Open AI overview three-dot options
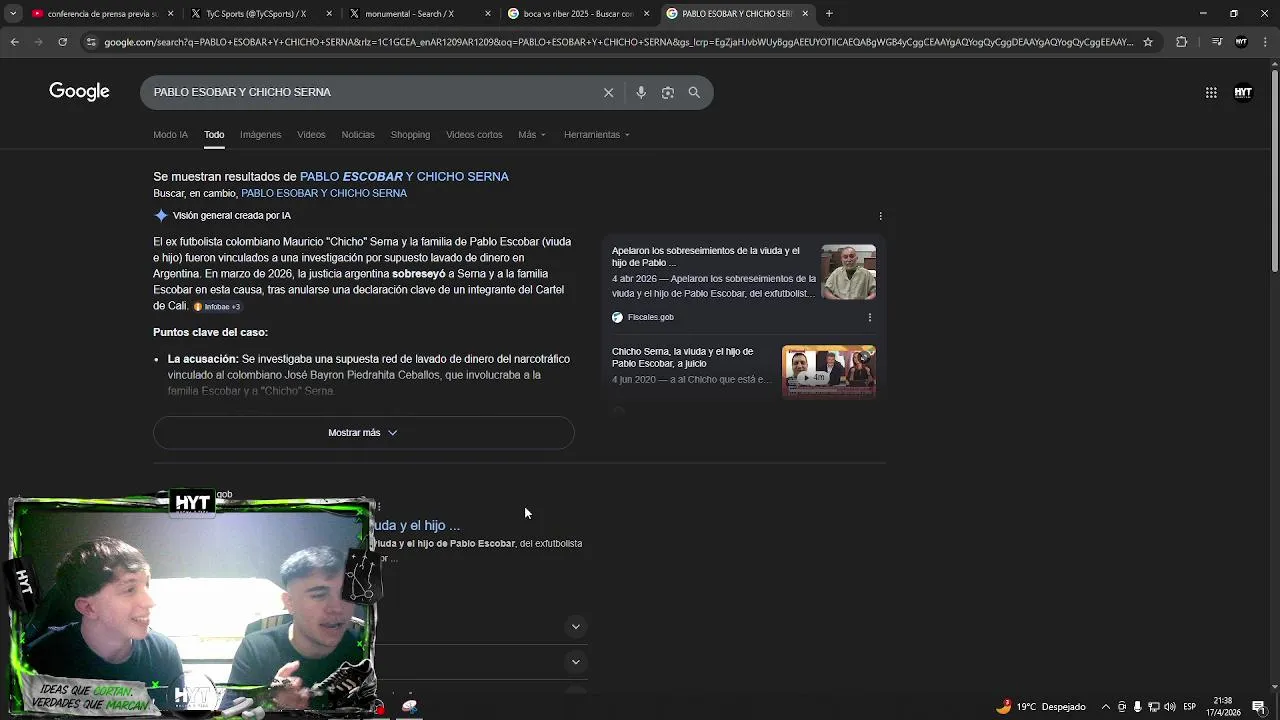This screenshot has height=720, width=1280. 880,216
